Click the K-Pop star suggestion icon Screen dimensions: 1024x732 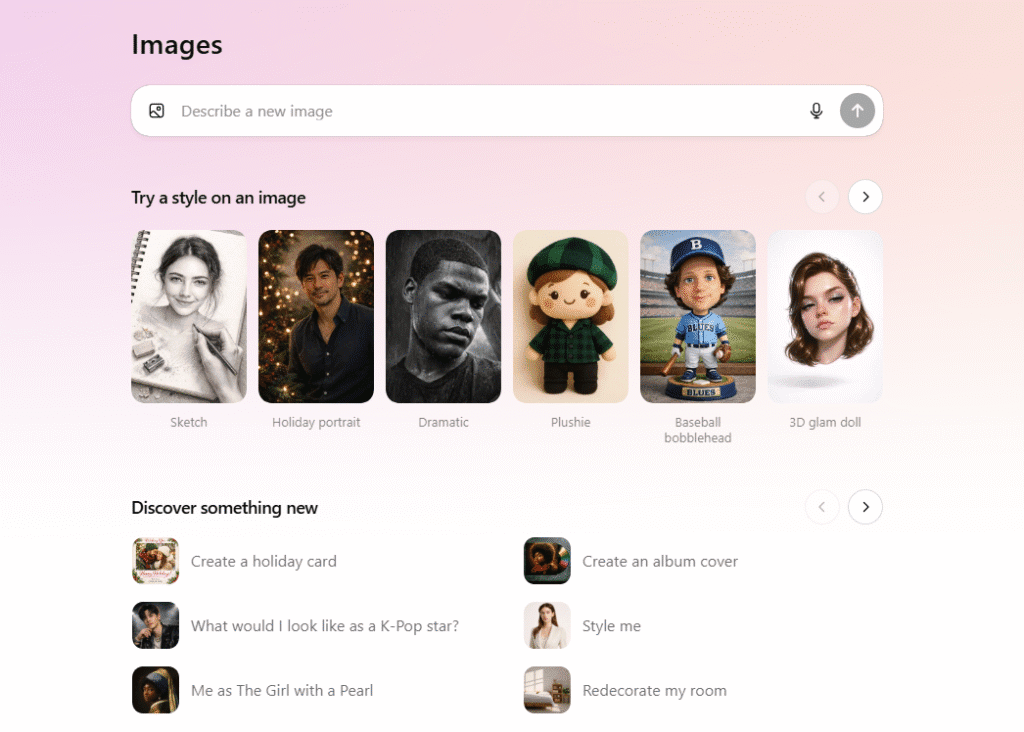pyautogui.click(x=155, y=625)
